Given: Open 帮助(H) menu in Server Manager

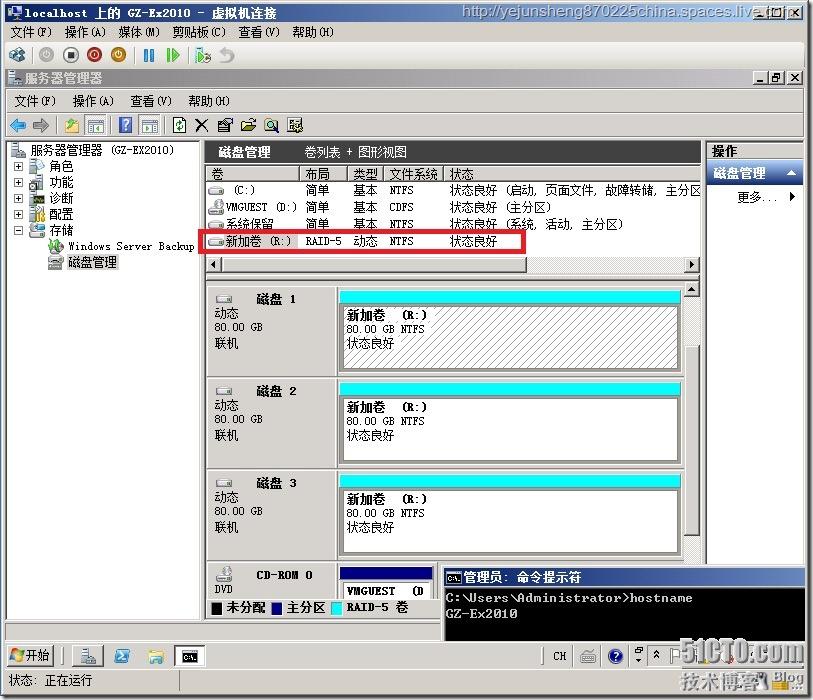Looking at the screenshot, I should click(209, 101).
